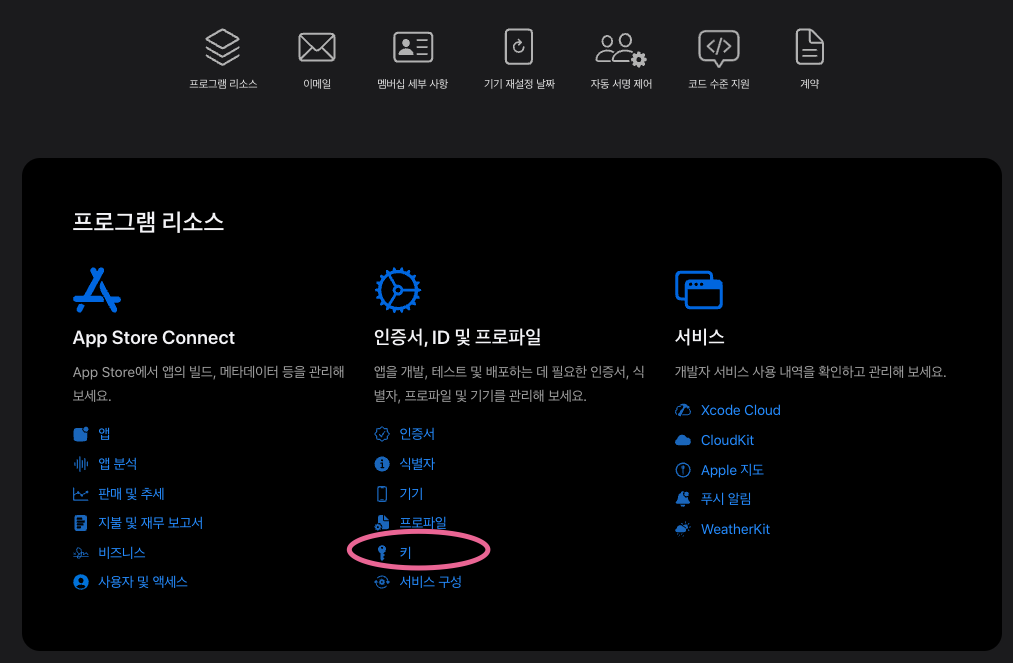Click the 기기 재설정 날짜 device icon
This screenshot has height=663, width=1013.
(x=519, y=47)
